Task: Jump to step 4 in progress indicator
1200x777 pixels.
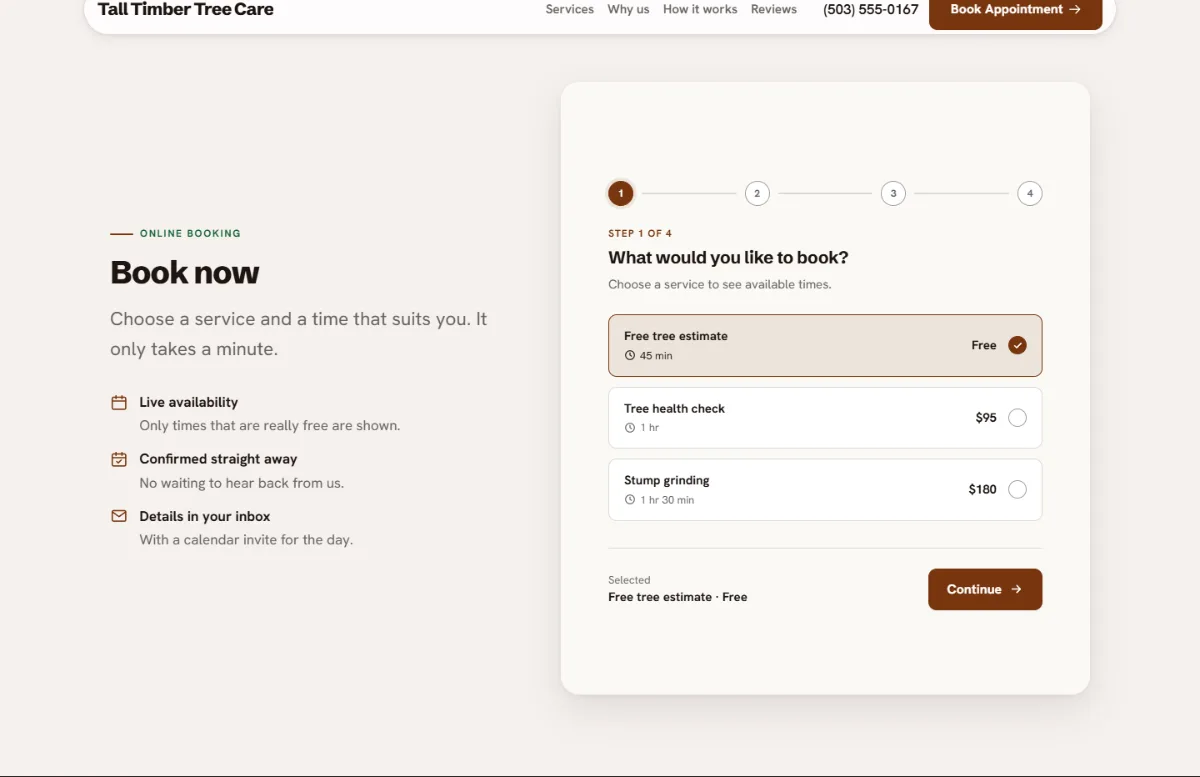Action: (x=1030, y=193)
